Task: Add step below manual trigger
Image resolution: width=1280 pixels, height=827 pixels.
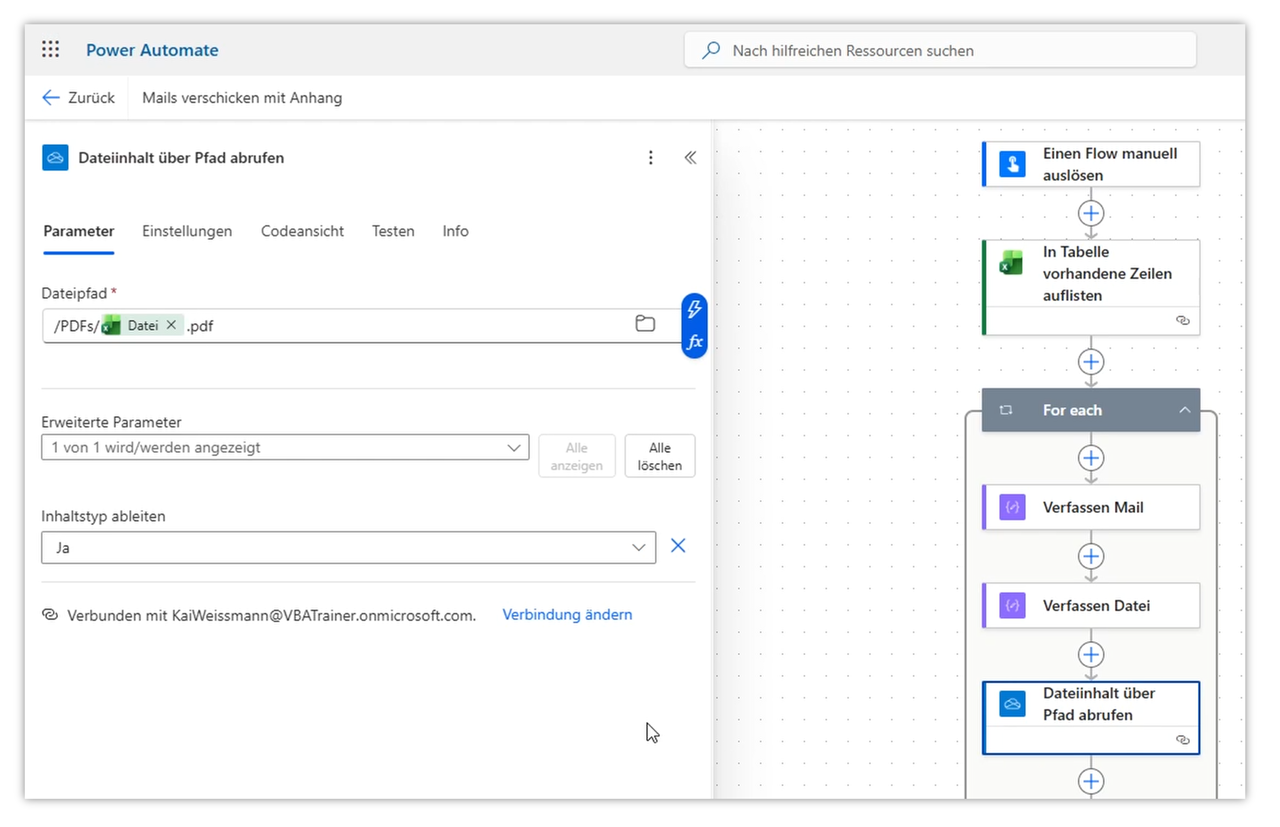Action: click(1091, 213)
